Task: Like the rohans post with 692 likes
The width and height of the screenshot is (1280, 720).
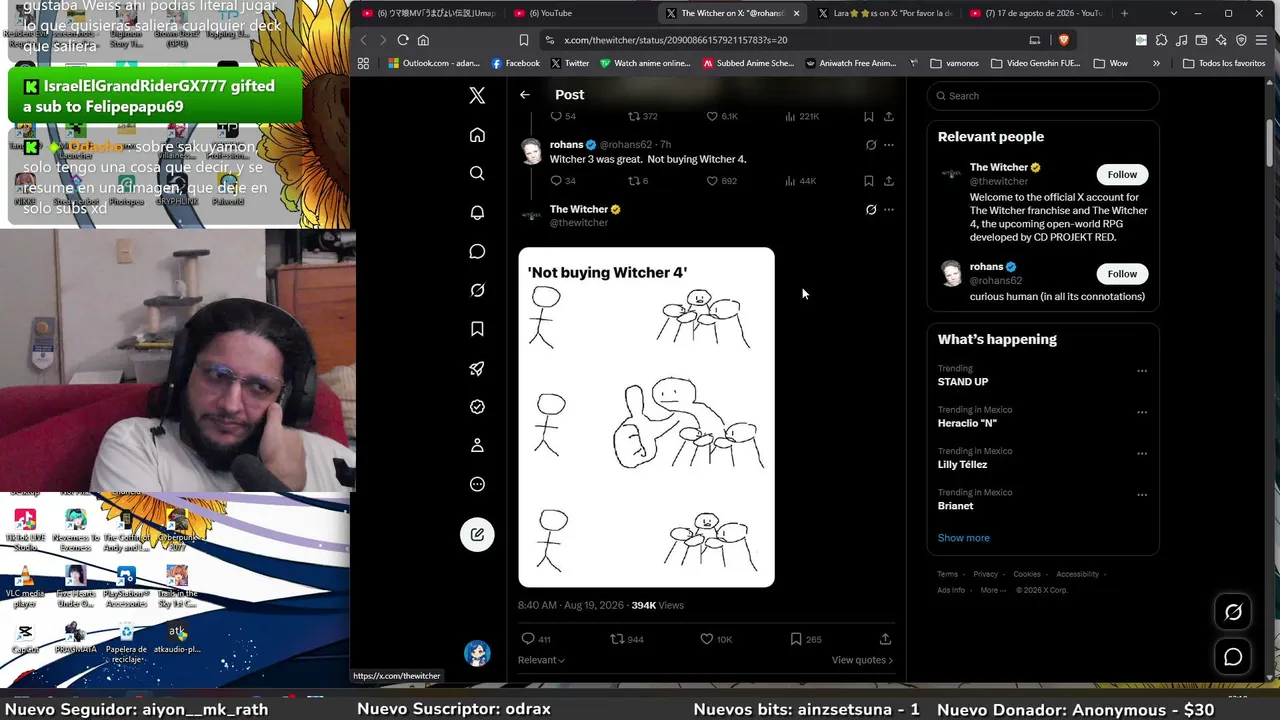Action: coord(721,181)
